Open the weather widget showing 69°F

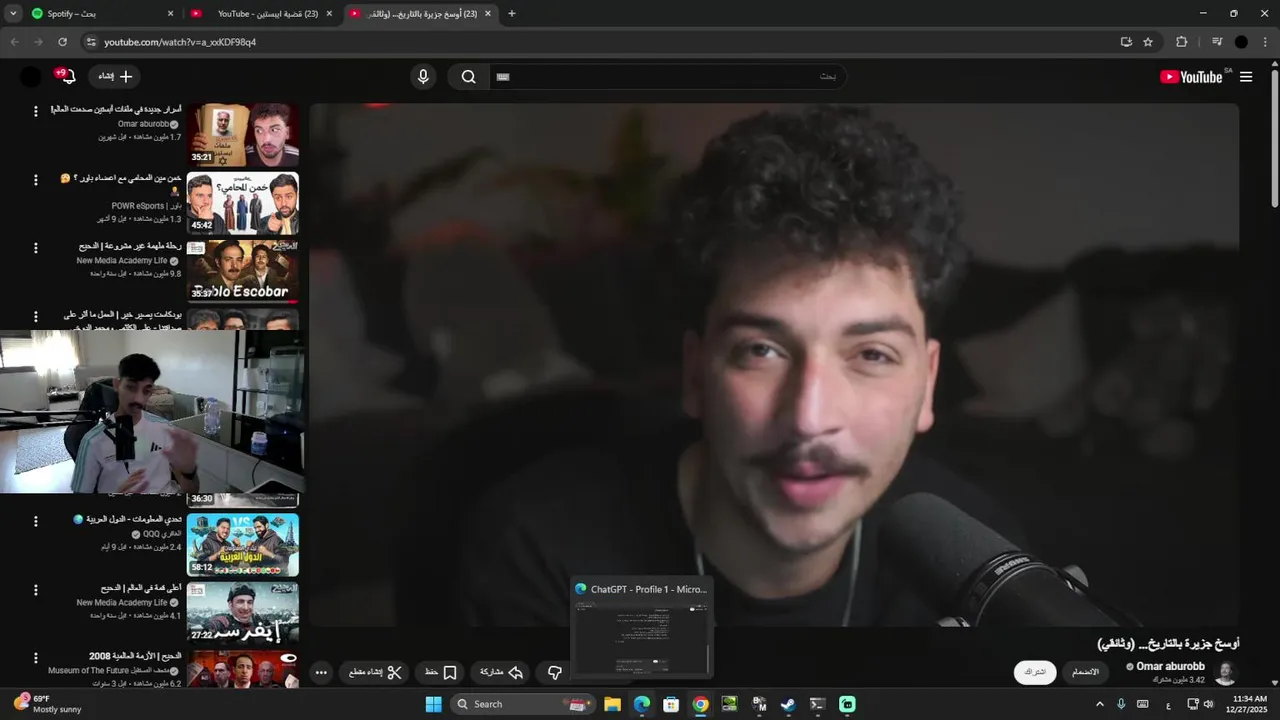45,704
